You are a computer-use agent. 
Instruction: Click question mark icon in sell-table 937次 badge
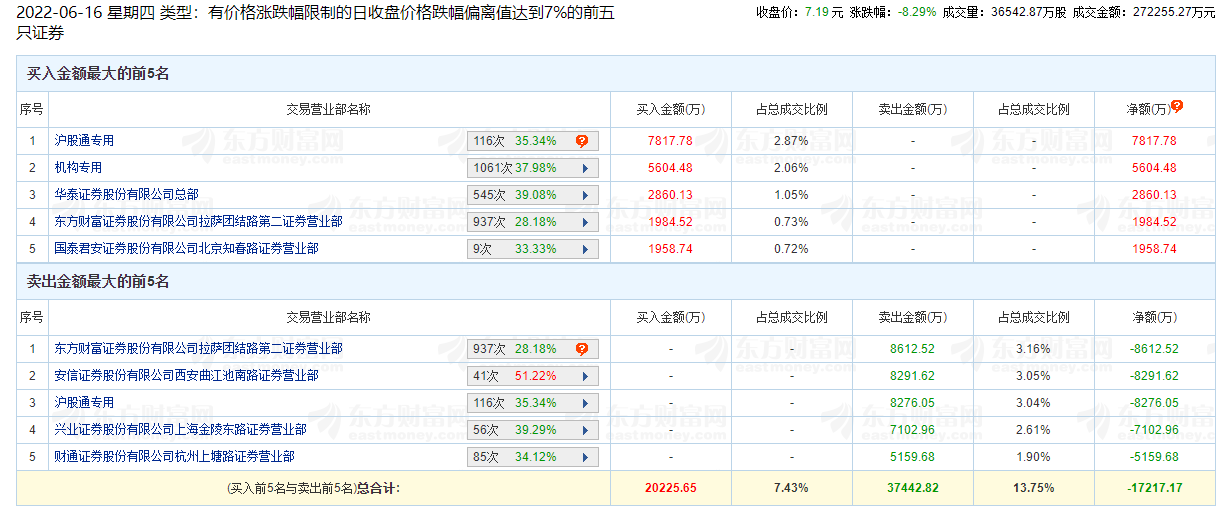tap(581, 349)
